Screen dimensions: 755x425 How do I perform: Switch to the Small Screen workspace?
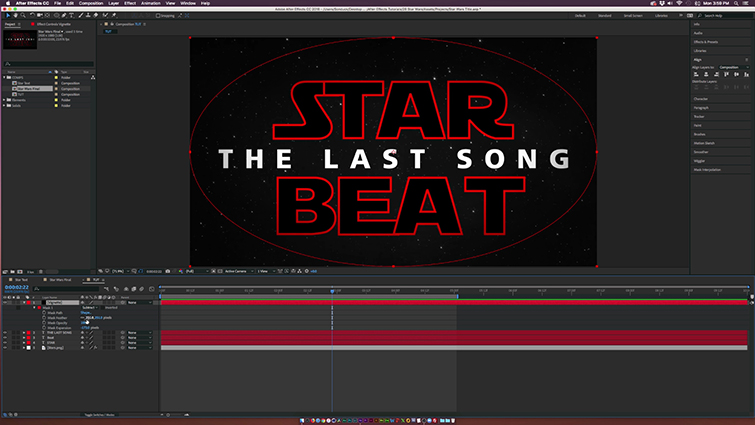tap(633, 16)
